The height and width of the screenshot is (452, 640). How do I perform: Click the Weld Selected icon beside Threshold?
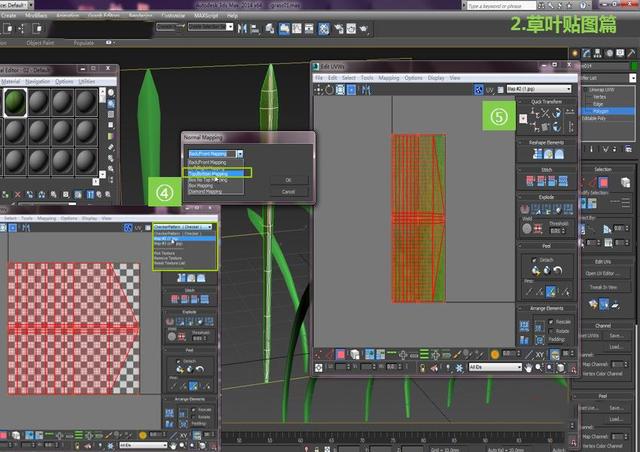pos(538,229)
